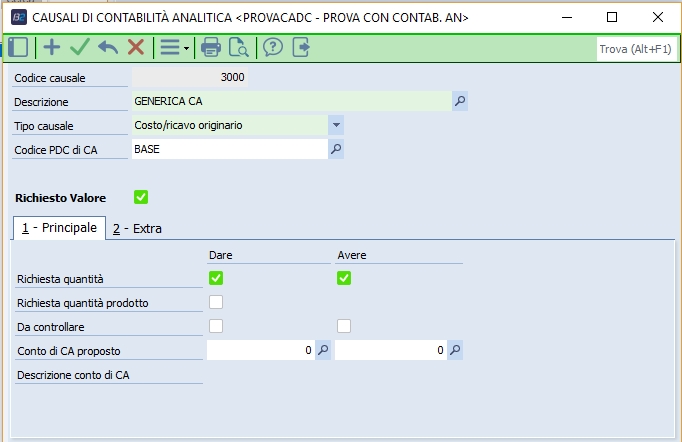Click the add new record plus icon
This screenshot has height=442, width=682.
[52, 47]
